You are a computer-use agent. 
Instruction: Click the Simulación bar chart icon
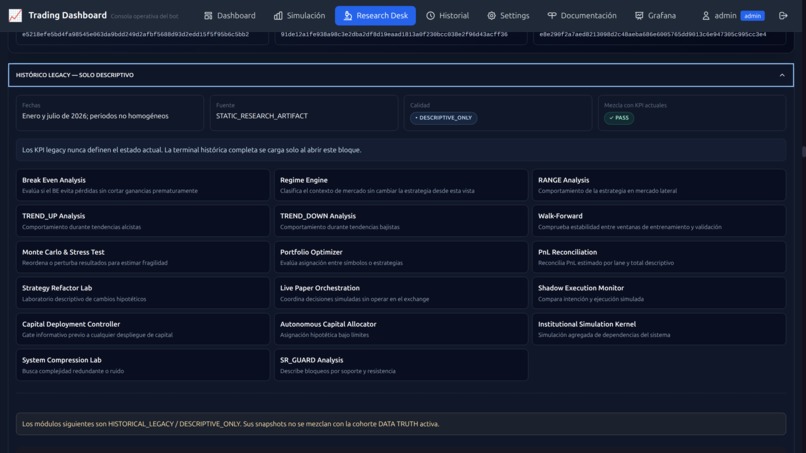(278, 16)
